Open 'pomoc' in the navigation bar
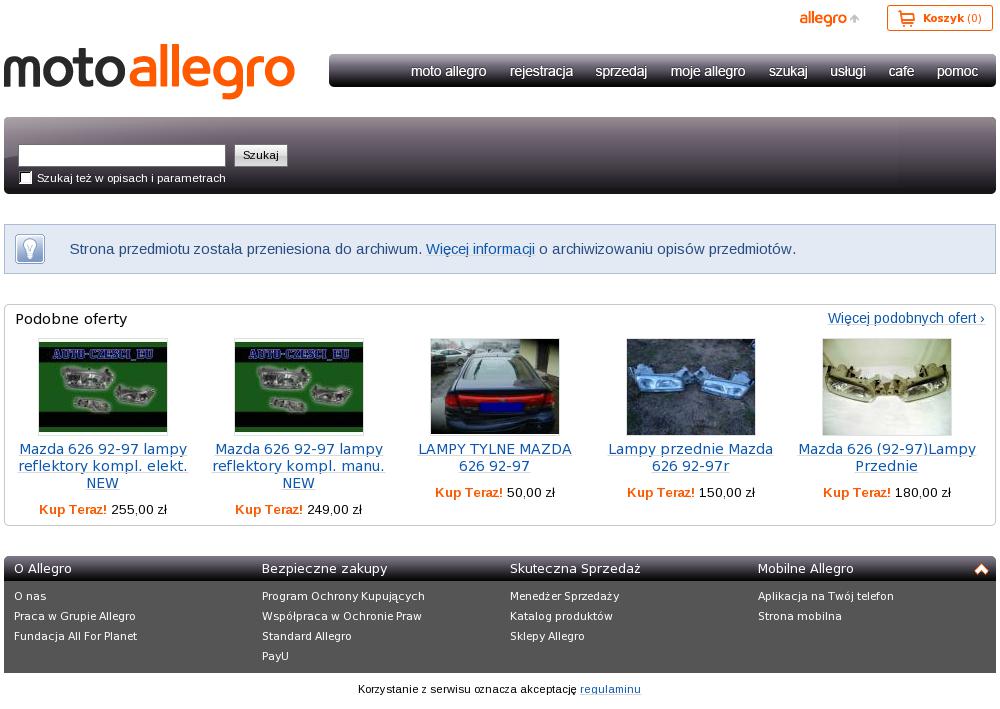 click(x=957, y=71)
